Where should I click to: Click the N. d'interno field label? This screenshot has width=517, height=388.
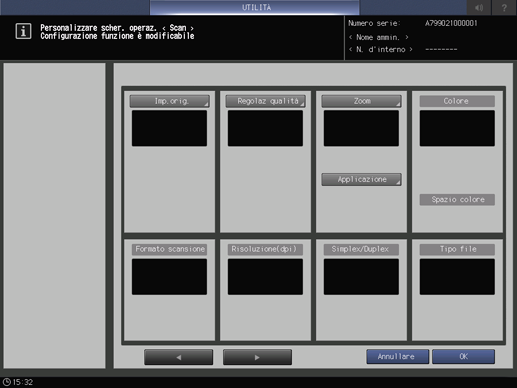tap(381, 50)
